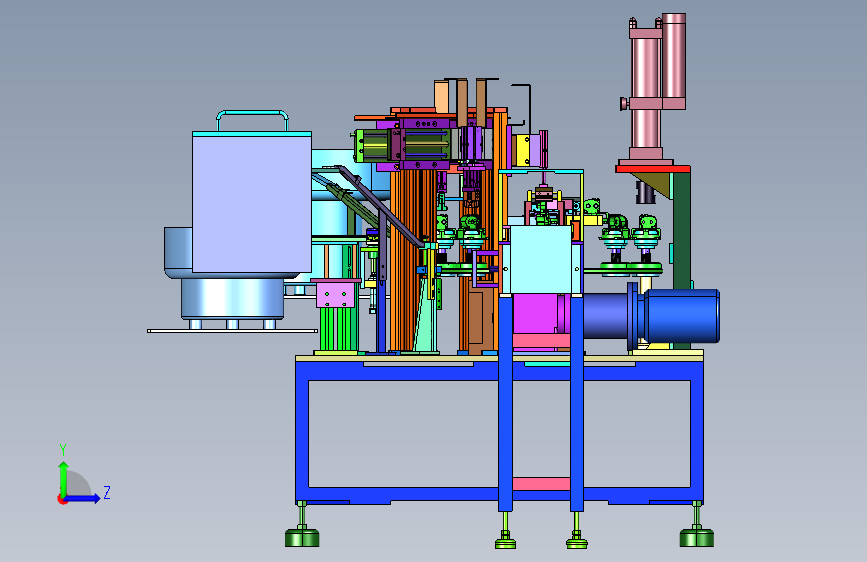Select the dark blue motor housing
Viewport: 867px width, 562px height.
click(x=681, y=316)
